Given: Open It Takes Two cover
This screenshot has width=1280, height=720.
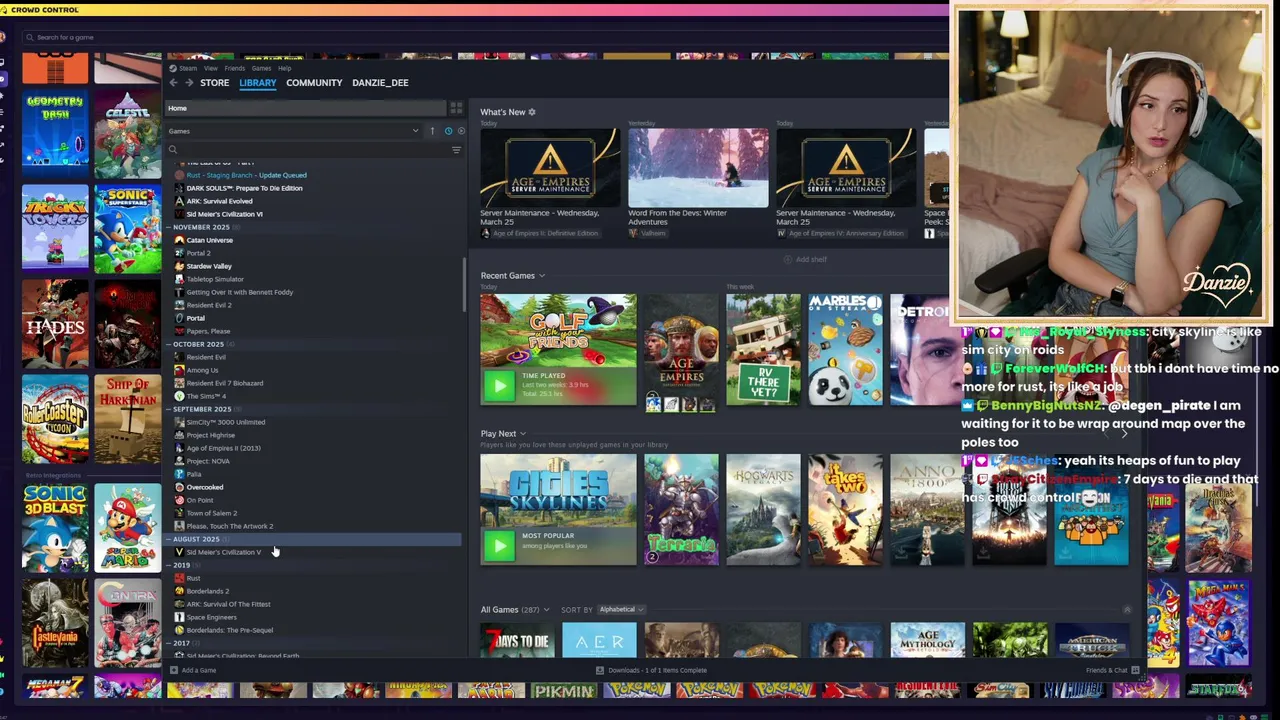Looking at the screenshot, I should (x=845, y=509).
